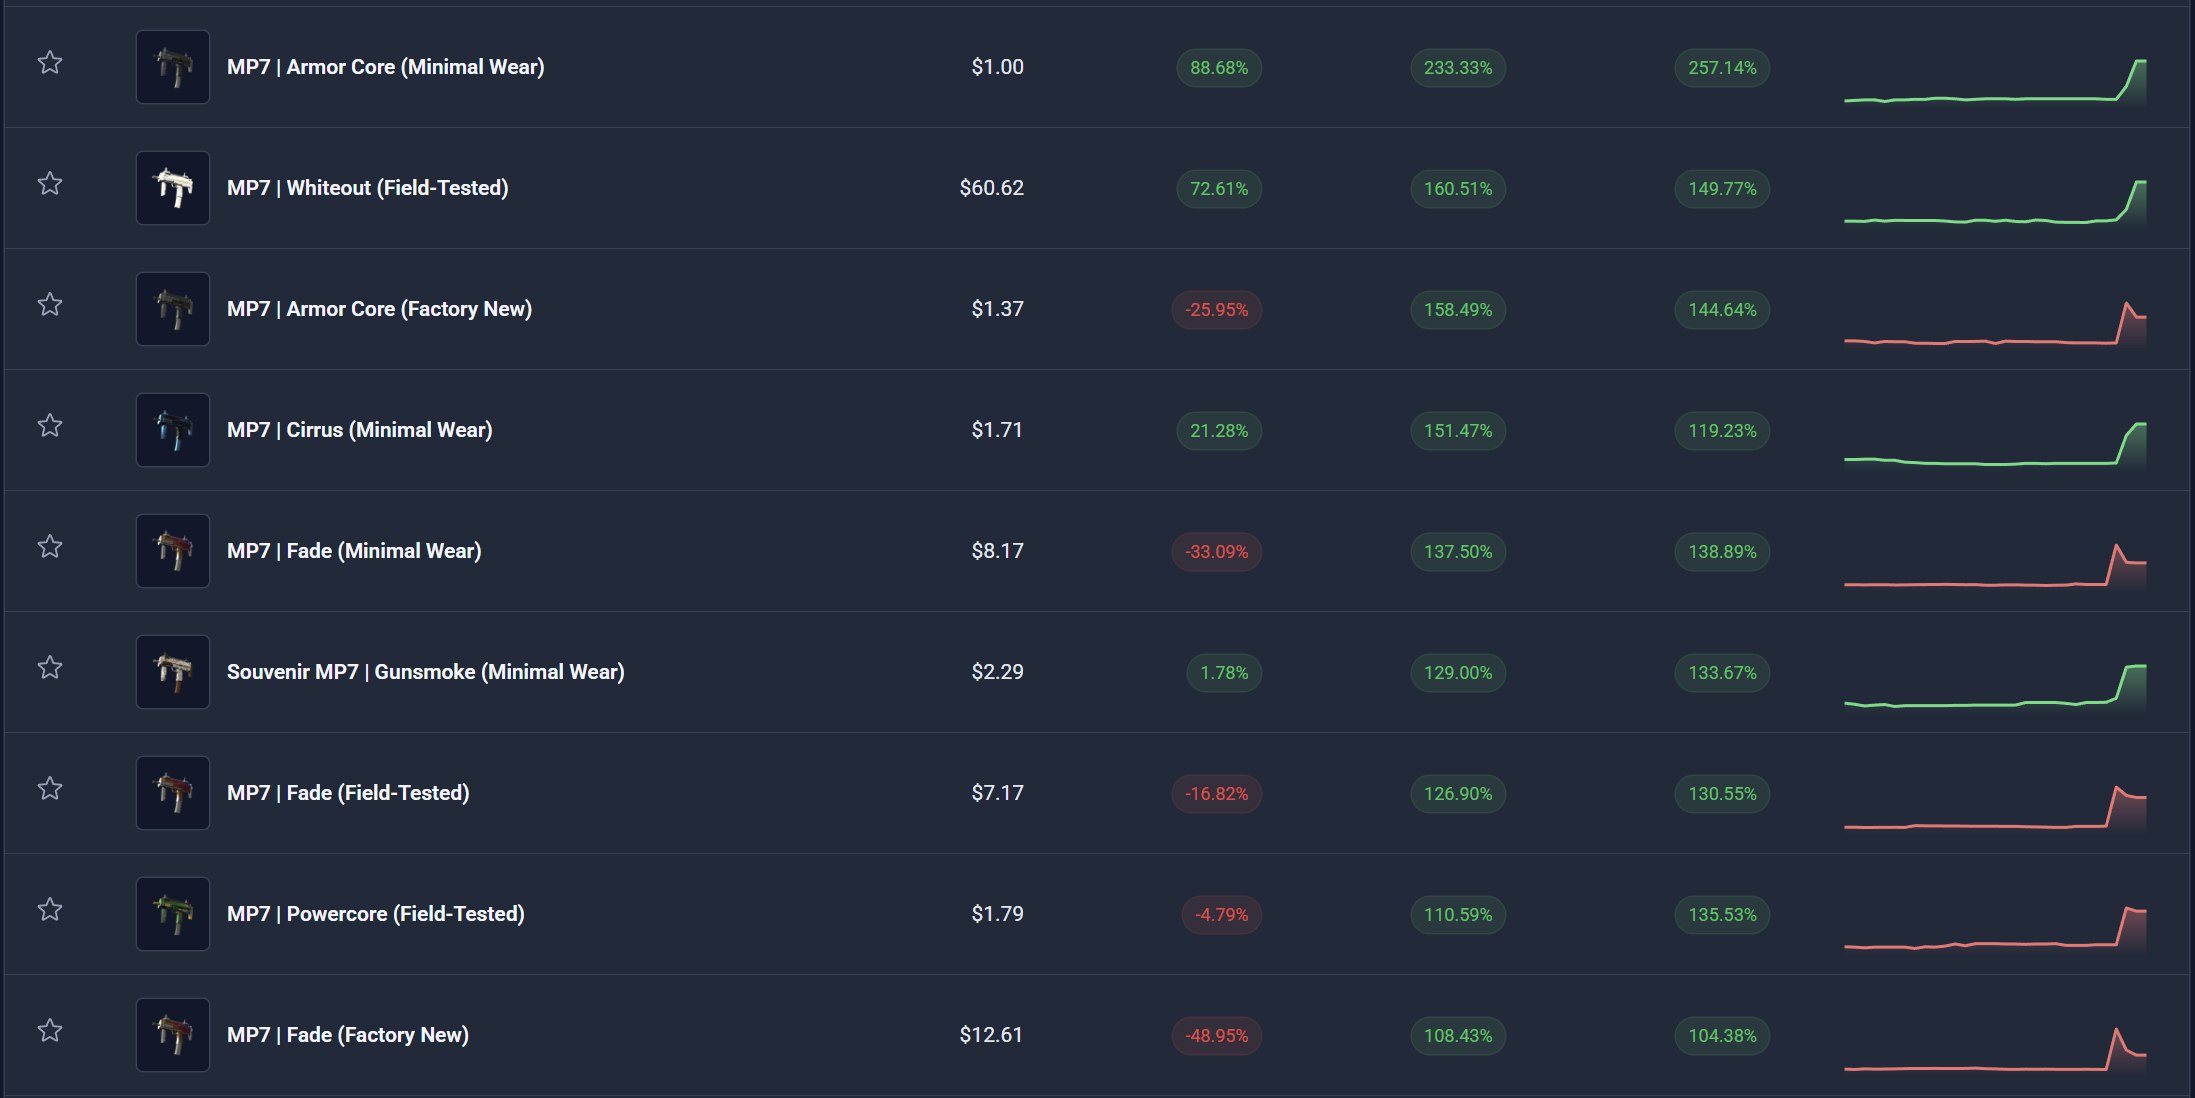Click the -48.95% price change badge
Image resolution: width=2195 pixels, height=1098 pixels.
(x=1216, y=1036)
